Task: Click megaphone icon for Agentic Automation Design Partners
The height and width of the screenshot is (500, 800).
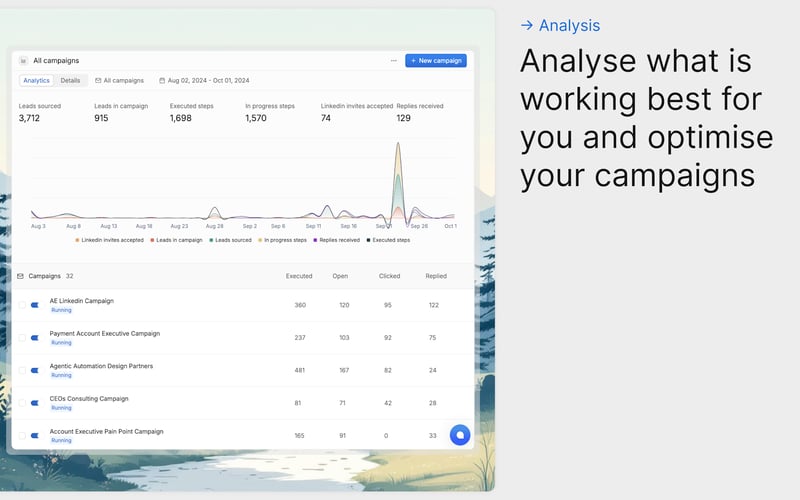Action: [x=35, y=370]
